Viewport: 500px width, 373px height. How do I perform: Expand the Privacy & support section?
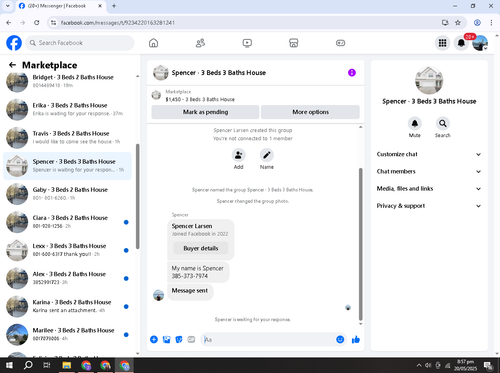(x=429, y=206)
